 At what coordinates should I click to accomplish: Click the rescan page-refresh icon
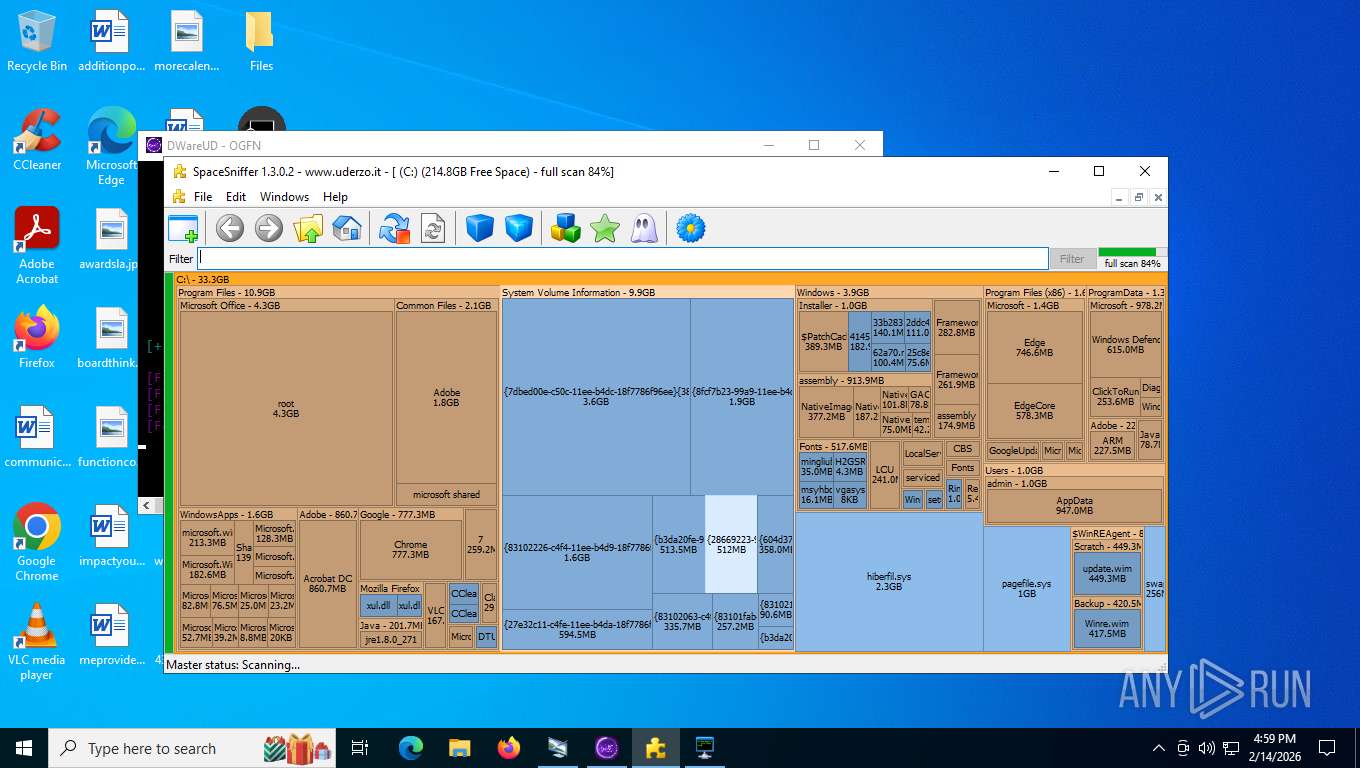(433, 229)
